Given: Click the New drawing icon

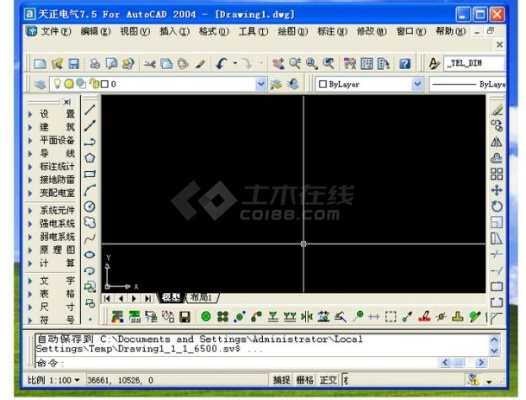Looking at the screenshot, I should point(40,63).
